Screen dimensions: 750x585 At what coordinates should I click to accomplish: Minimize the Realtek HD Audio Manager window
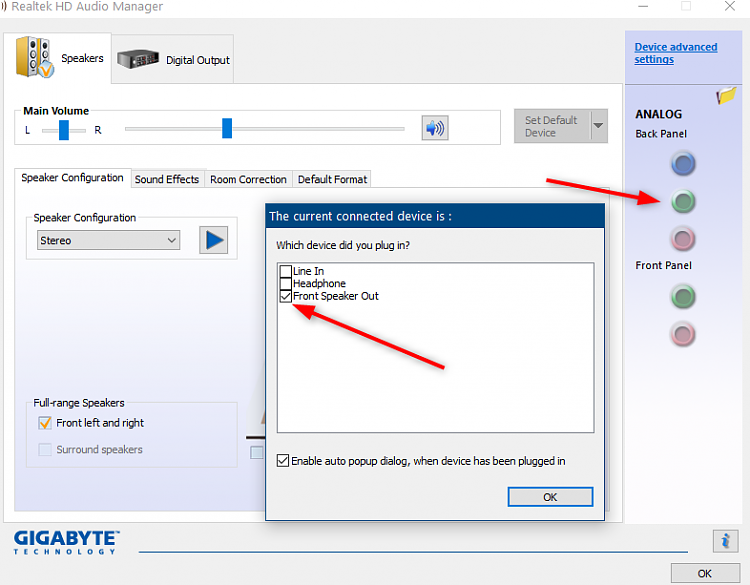coord(643,6)
